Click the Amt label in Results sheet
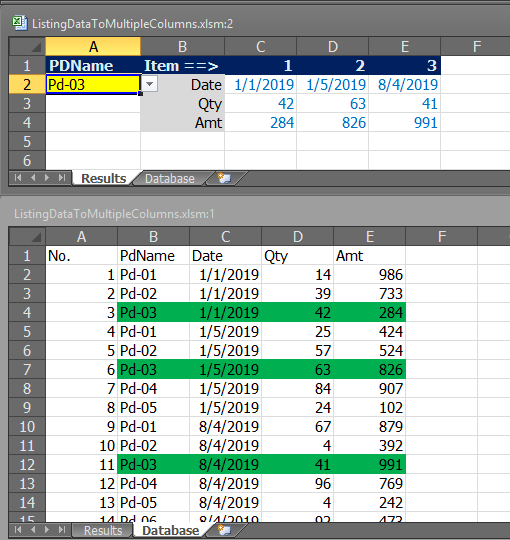The image size is (510, 540). (183, 123)
